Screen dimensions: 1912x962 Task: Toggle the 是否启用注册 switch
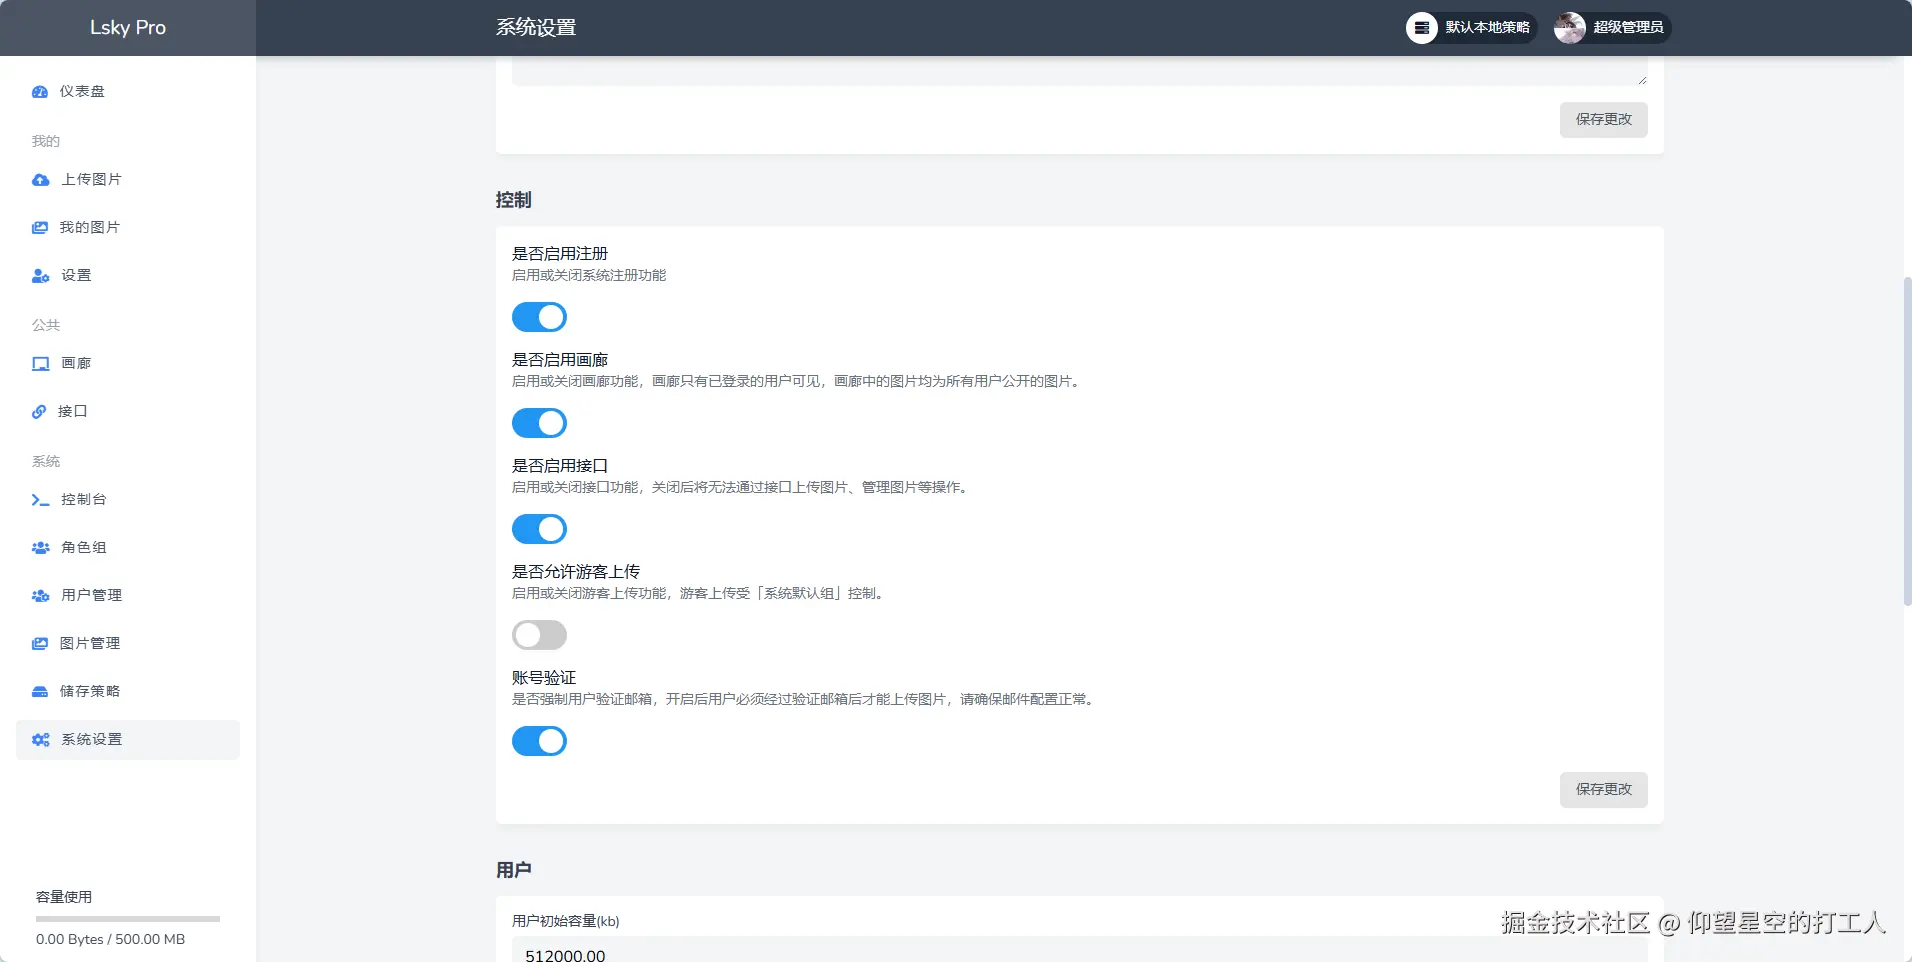(539, 317)
